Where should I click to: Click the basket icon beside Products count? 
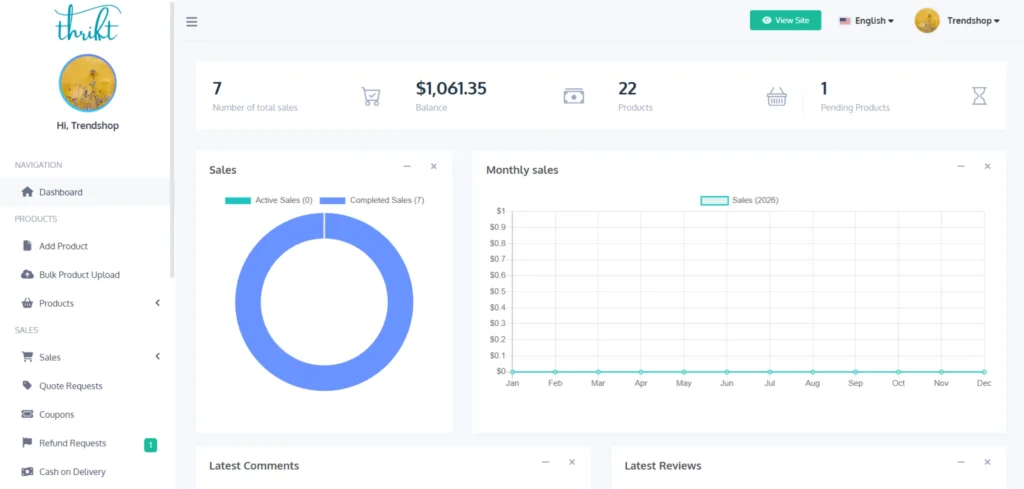(776, 96)
